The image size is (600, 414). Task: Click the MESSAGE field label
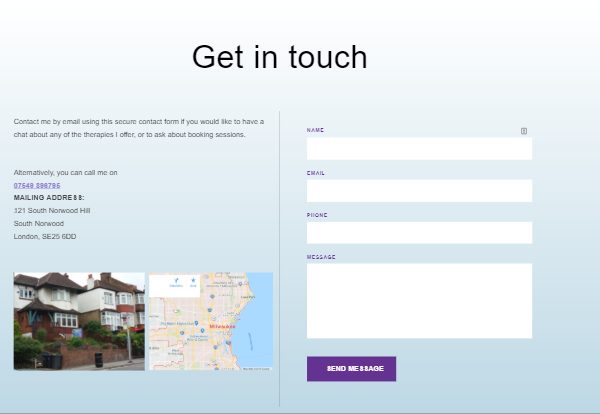point(321,257)
